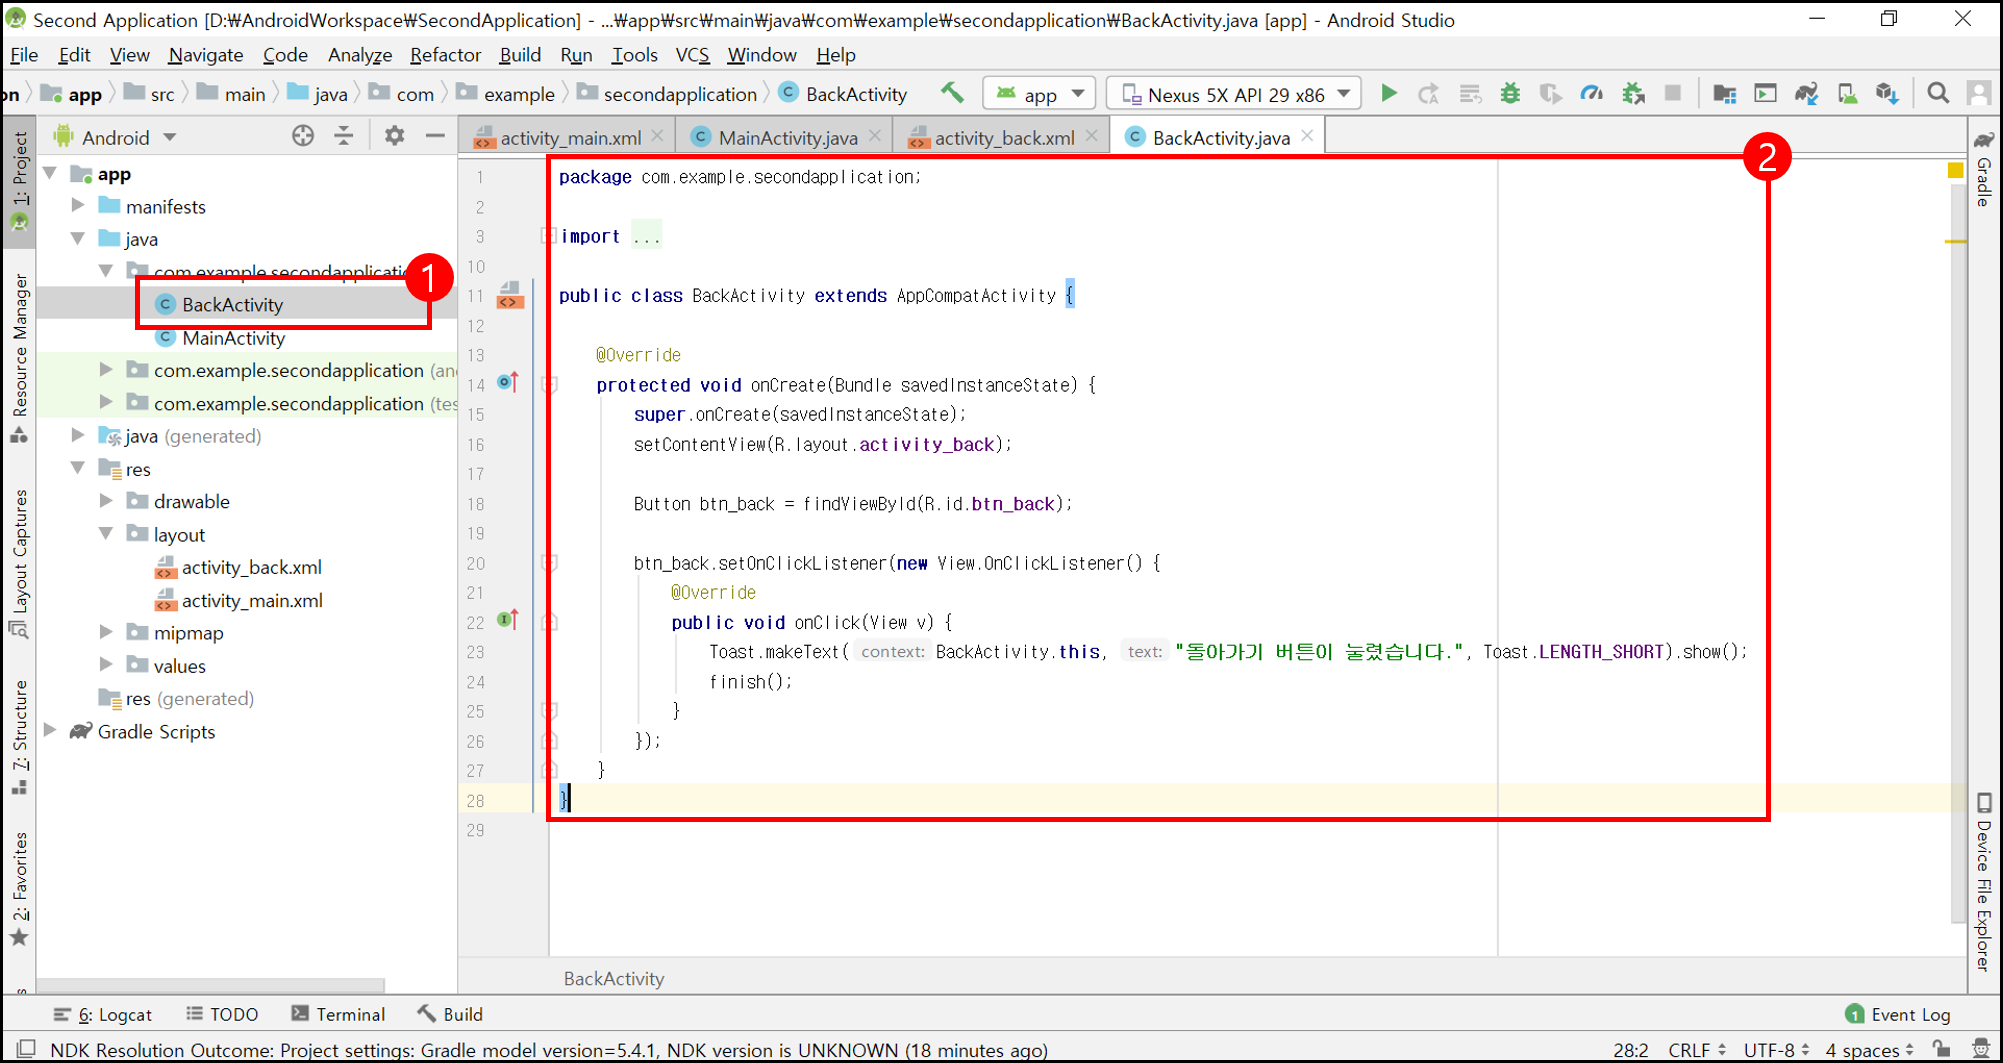This screenshot has width=2003, height=1063.
Task: Collapse the res folder
Action: point(78,468)
